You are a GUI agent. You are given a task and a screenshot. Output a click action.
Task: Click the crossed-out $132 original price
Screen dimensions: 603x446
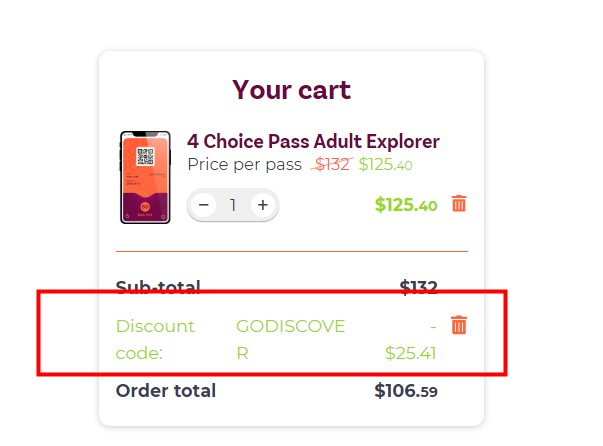[332, 165]
